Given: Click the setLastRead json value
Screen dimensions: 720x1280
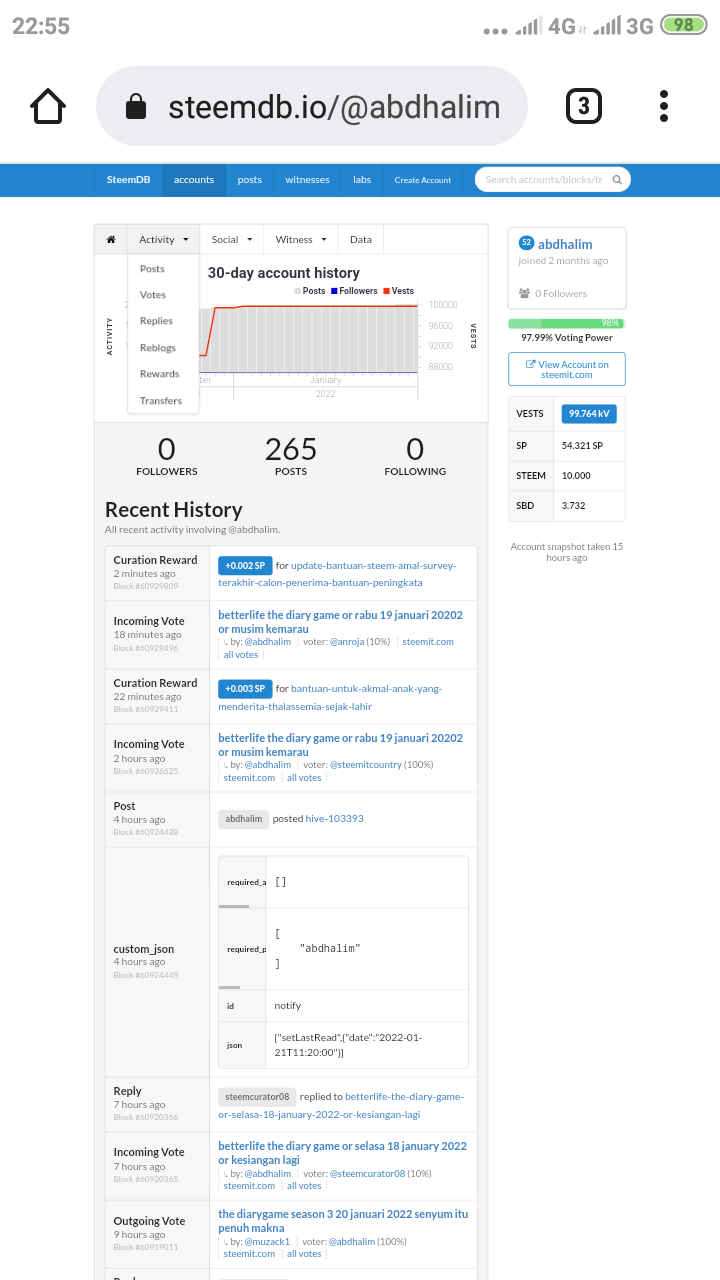Looking at the screenshot, I should [348, 1045].
